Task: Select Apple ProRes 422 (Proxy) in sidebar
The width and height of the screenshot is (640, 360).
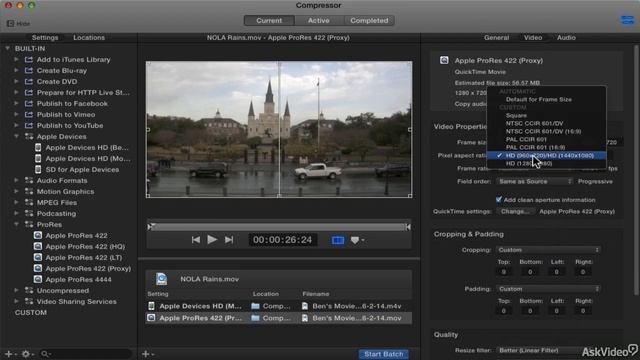Action: tap(88, 269)
